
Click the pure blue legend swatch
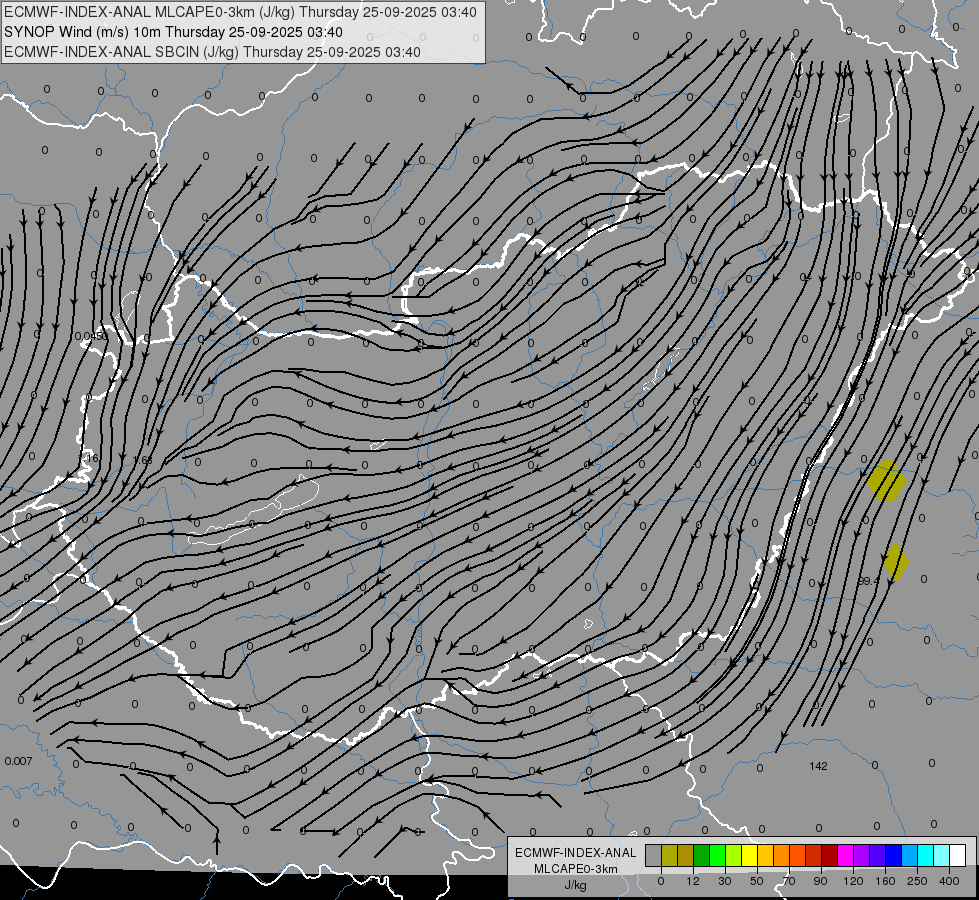click(x=893, y=855)
